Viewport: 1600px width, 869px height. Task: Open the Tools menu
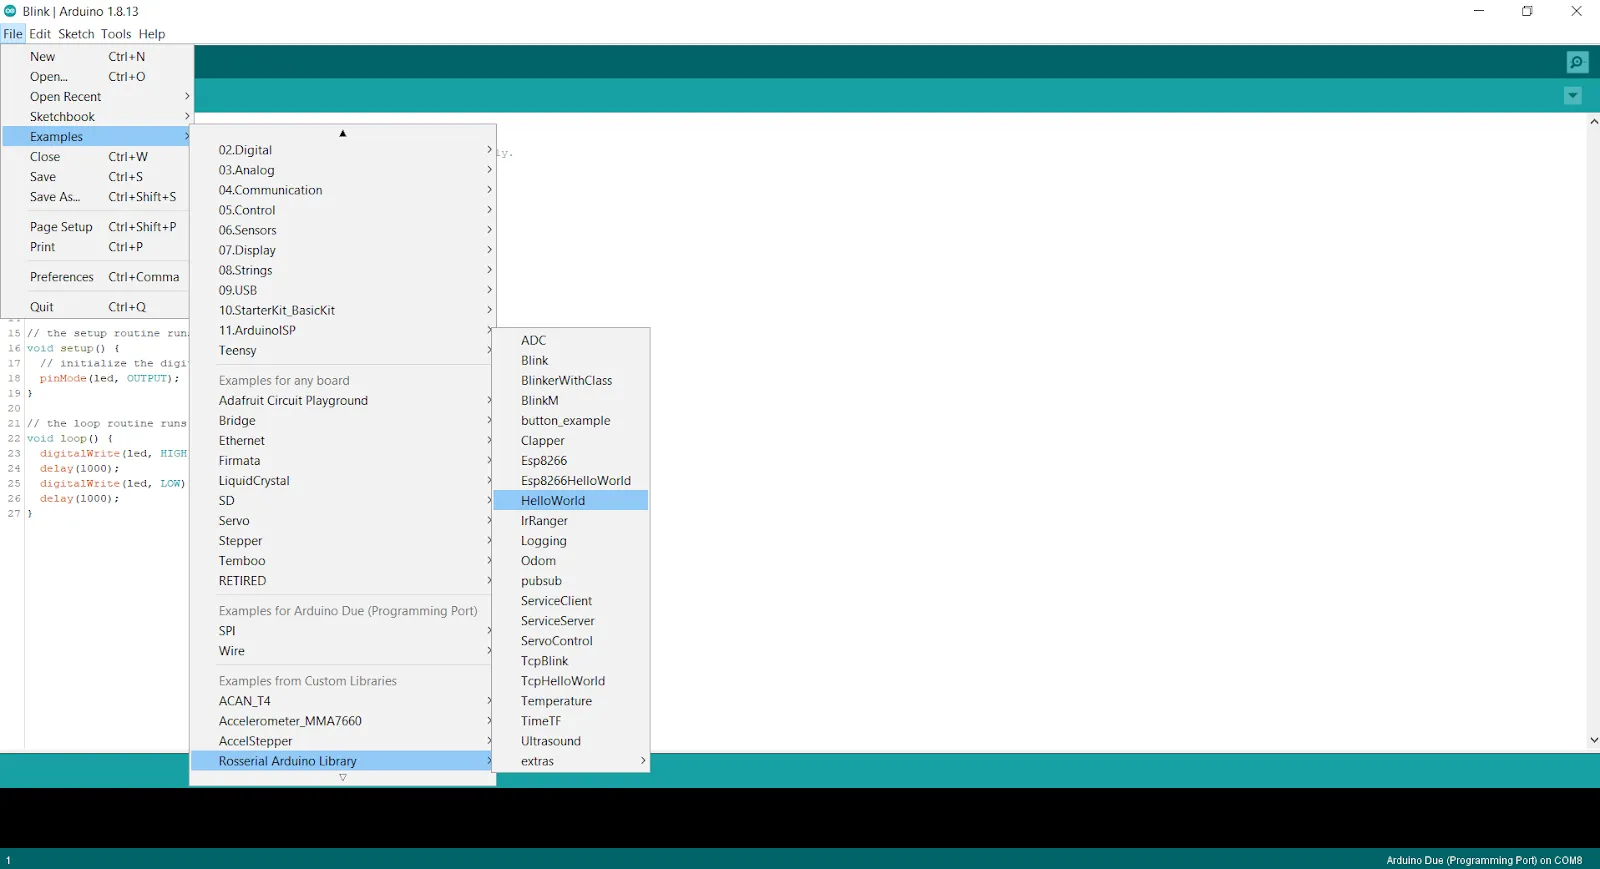116,34
